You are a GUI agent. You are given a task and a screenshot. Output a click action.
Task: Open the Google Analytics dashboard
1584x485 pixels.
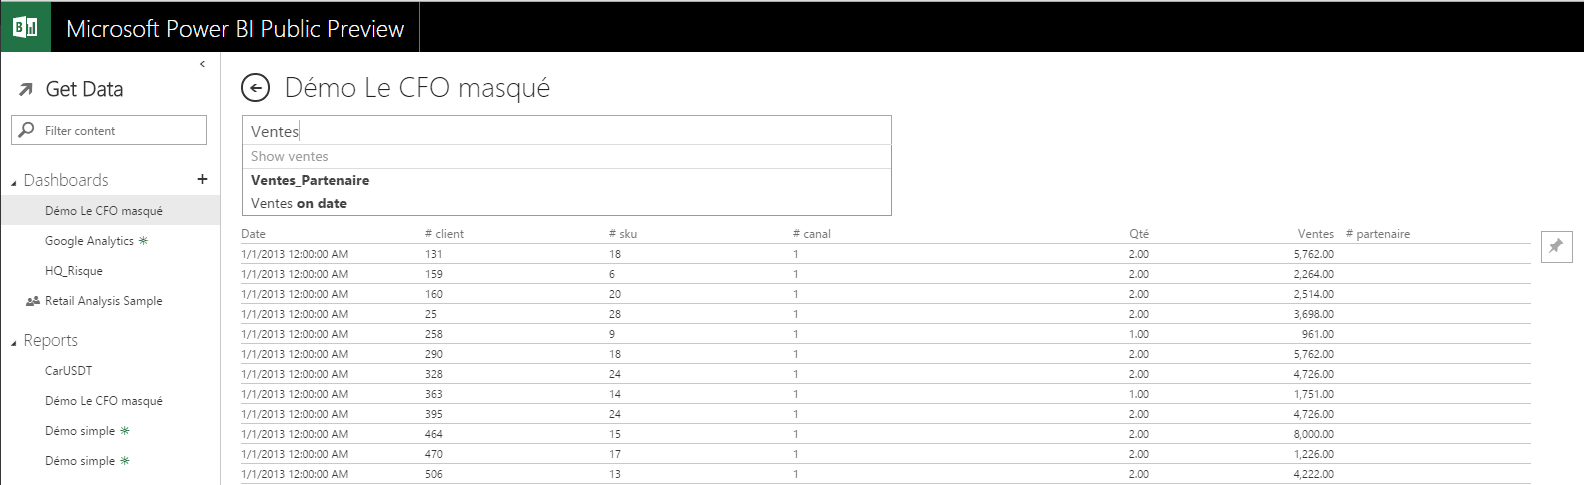89,241
